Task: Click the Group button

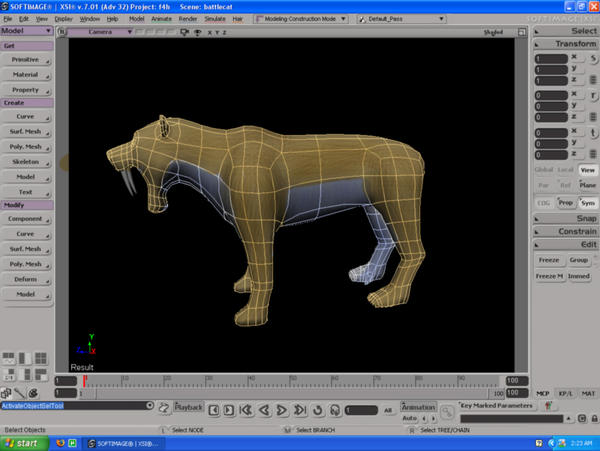Action: pyautogui.click(x=579, y=260)
